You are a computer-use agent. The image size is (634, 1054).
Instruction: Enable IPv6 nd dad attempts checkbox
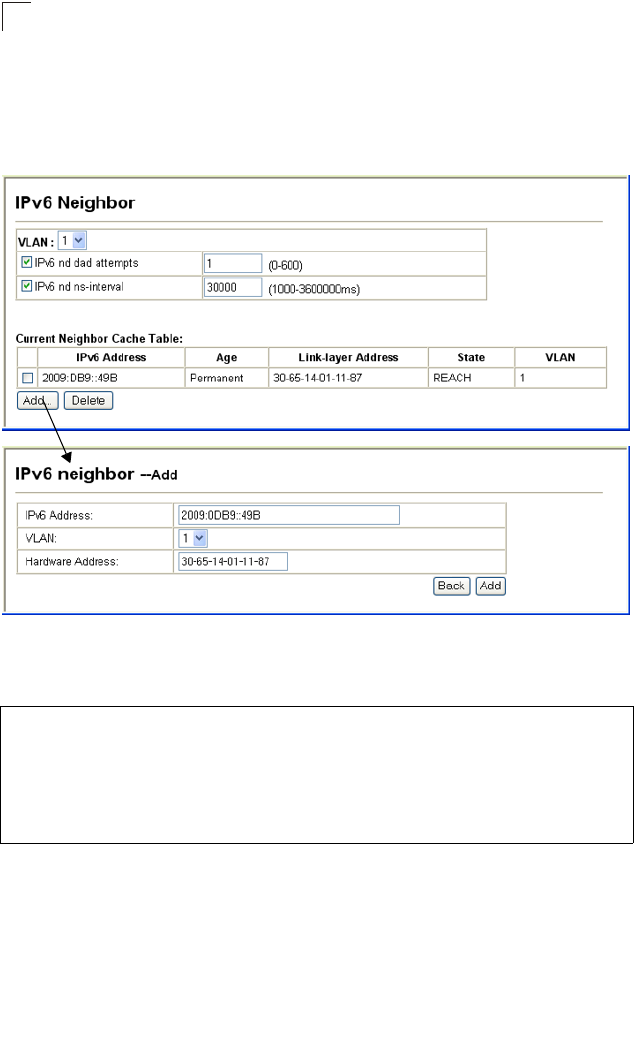27,262
